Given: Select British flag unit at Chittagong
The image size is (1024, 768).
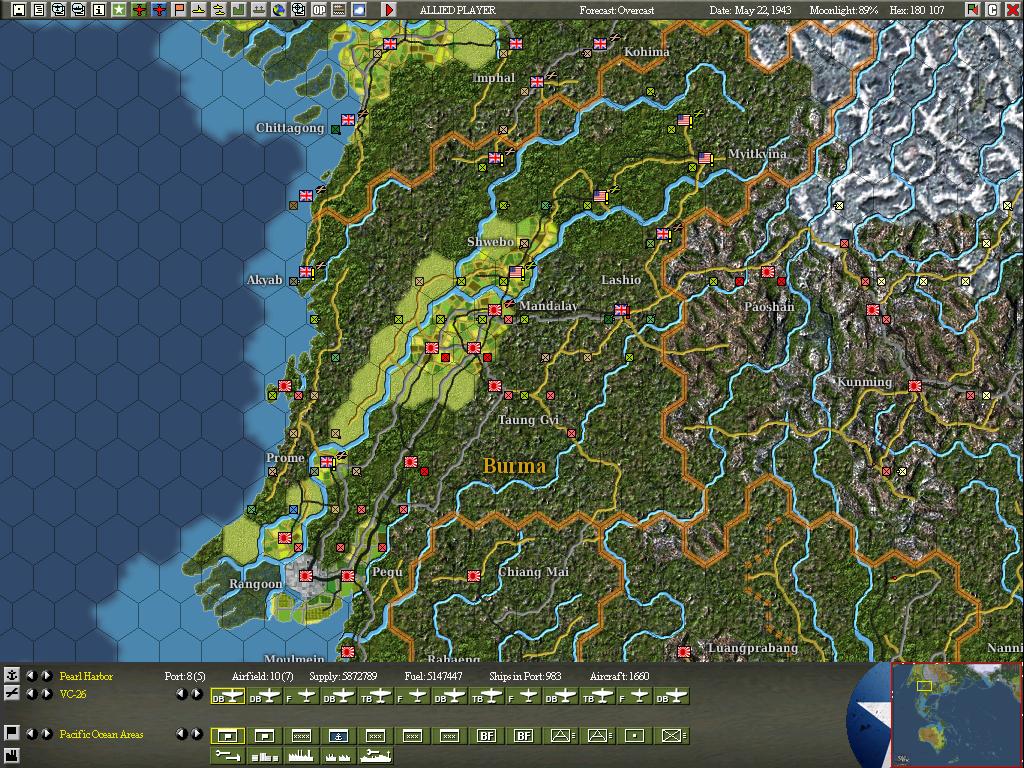Looking at the screenshot, I should point(348,120).
